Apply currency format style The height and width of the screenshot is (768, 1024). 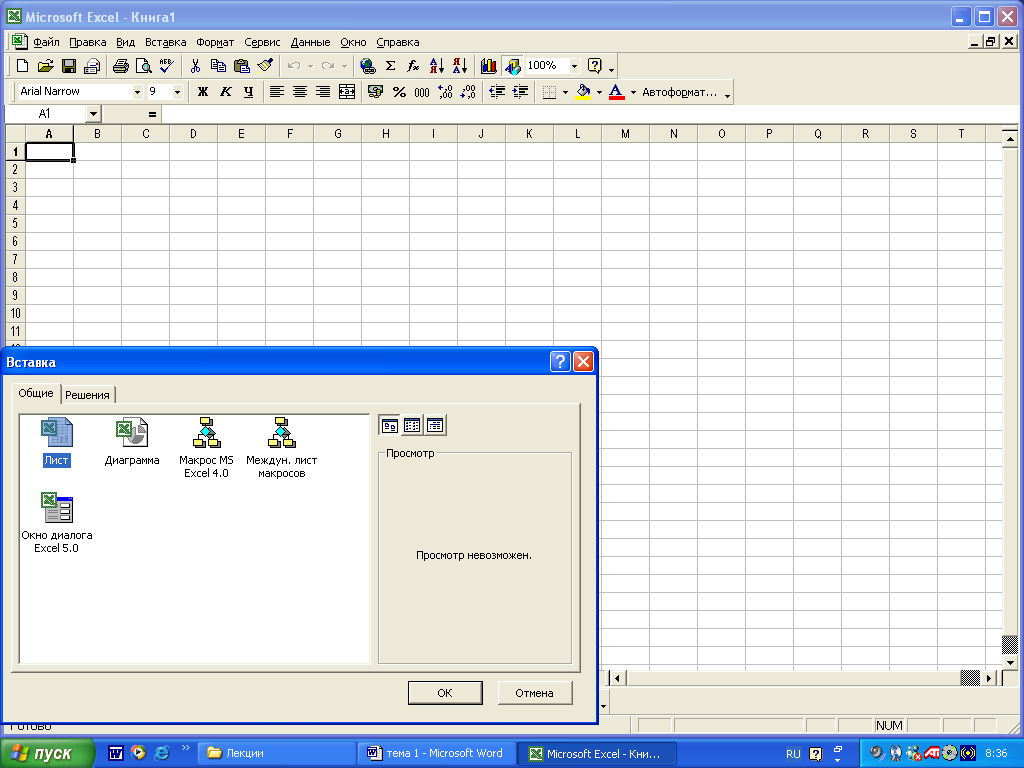point(375,91)
